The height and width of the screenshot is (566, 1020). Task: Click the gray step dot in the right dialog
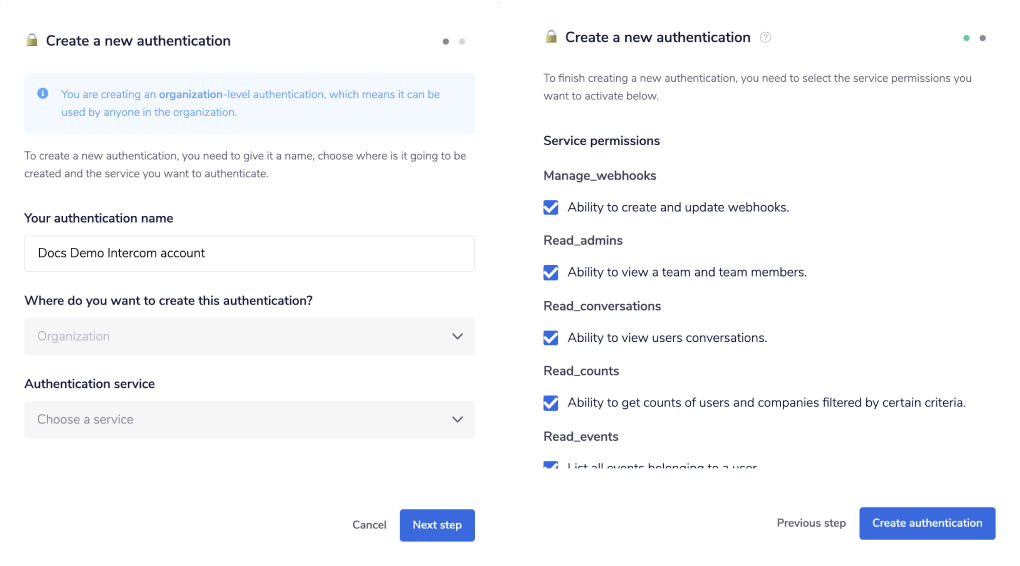[x=983, y=38]
